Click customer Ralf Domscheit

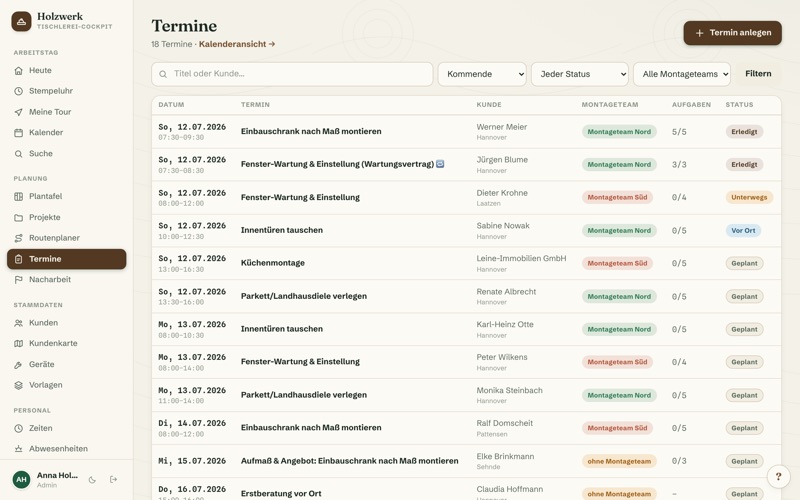pyautogui.click(x=504, y=423)
